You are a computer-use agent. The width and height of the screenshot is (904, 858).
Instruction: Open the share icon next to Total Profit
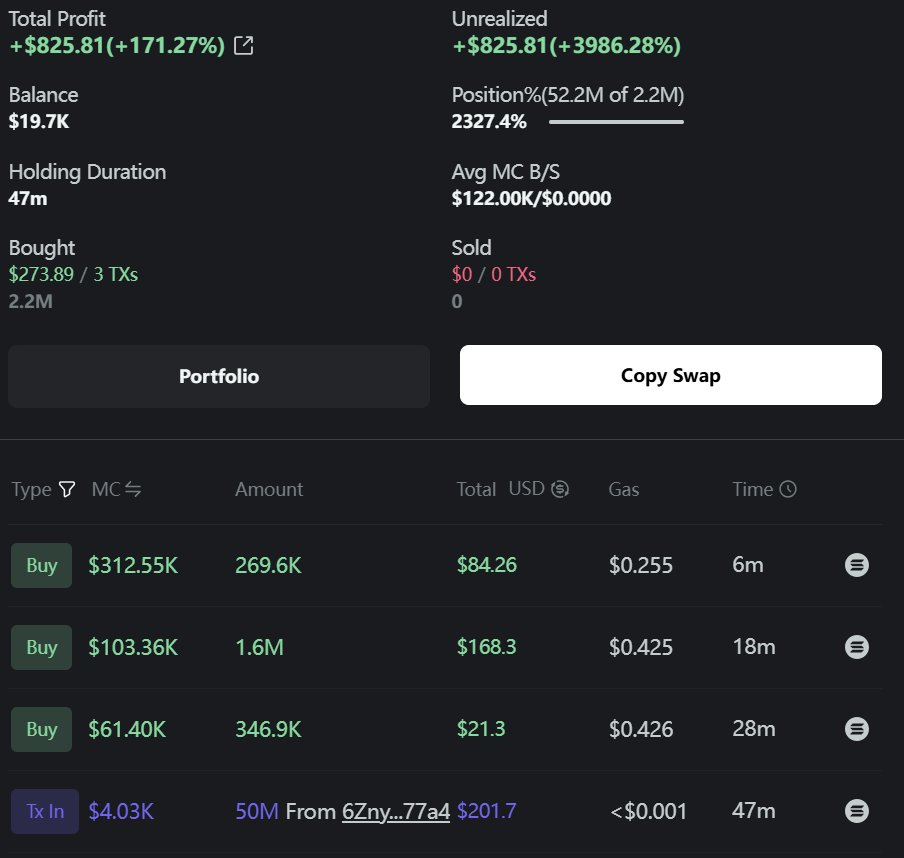[243, 46]
